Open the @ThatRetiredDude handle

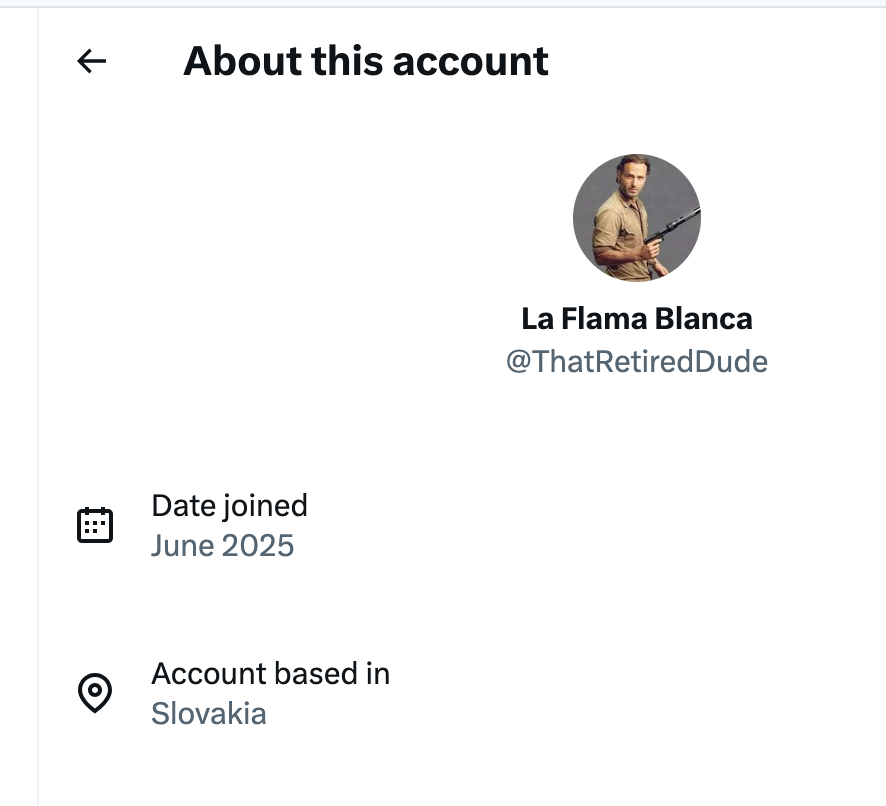pos(637,362)
